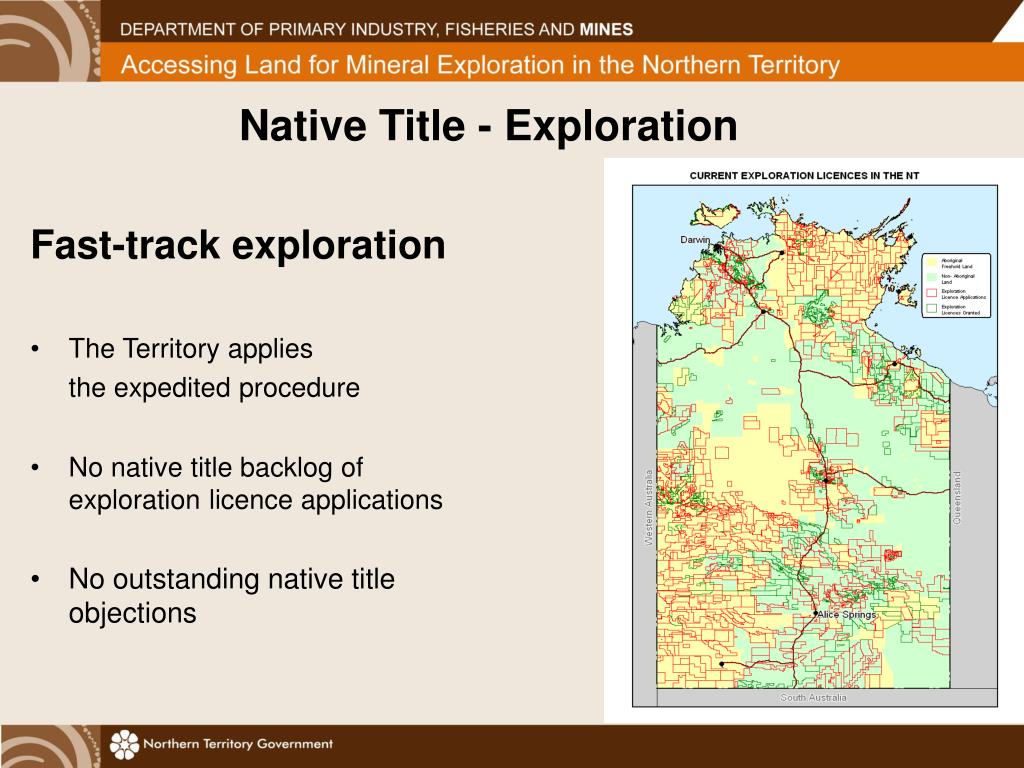Click the word 'objections' in the last bullet
Screen dimensions: 1024x768
[x=133, y=614]
